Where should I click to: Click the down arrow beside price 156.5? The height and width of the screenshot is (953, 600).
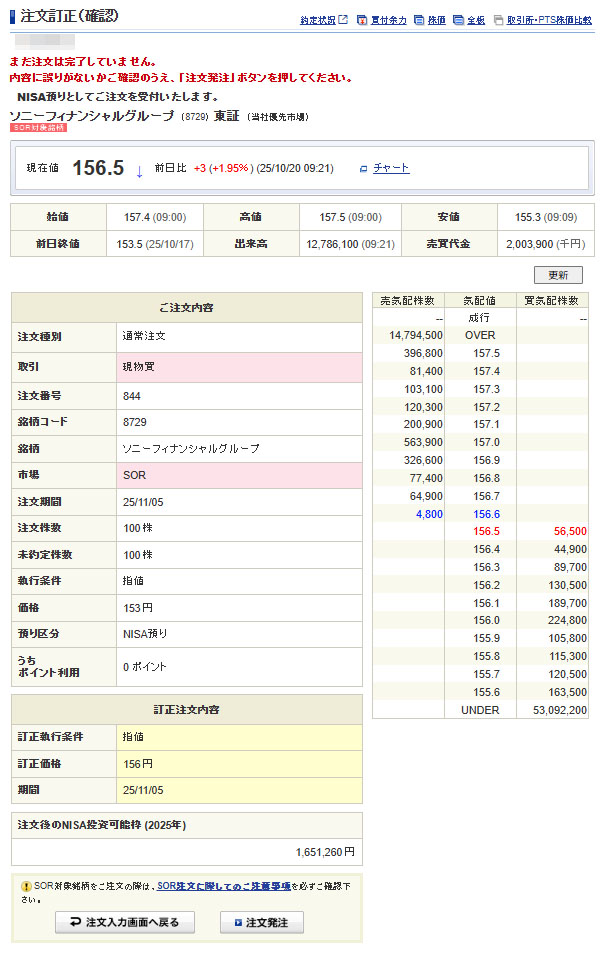click(x=139, y=169)
